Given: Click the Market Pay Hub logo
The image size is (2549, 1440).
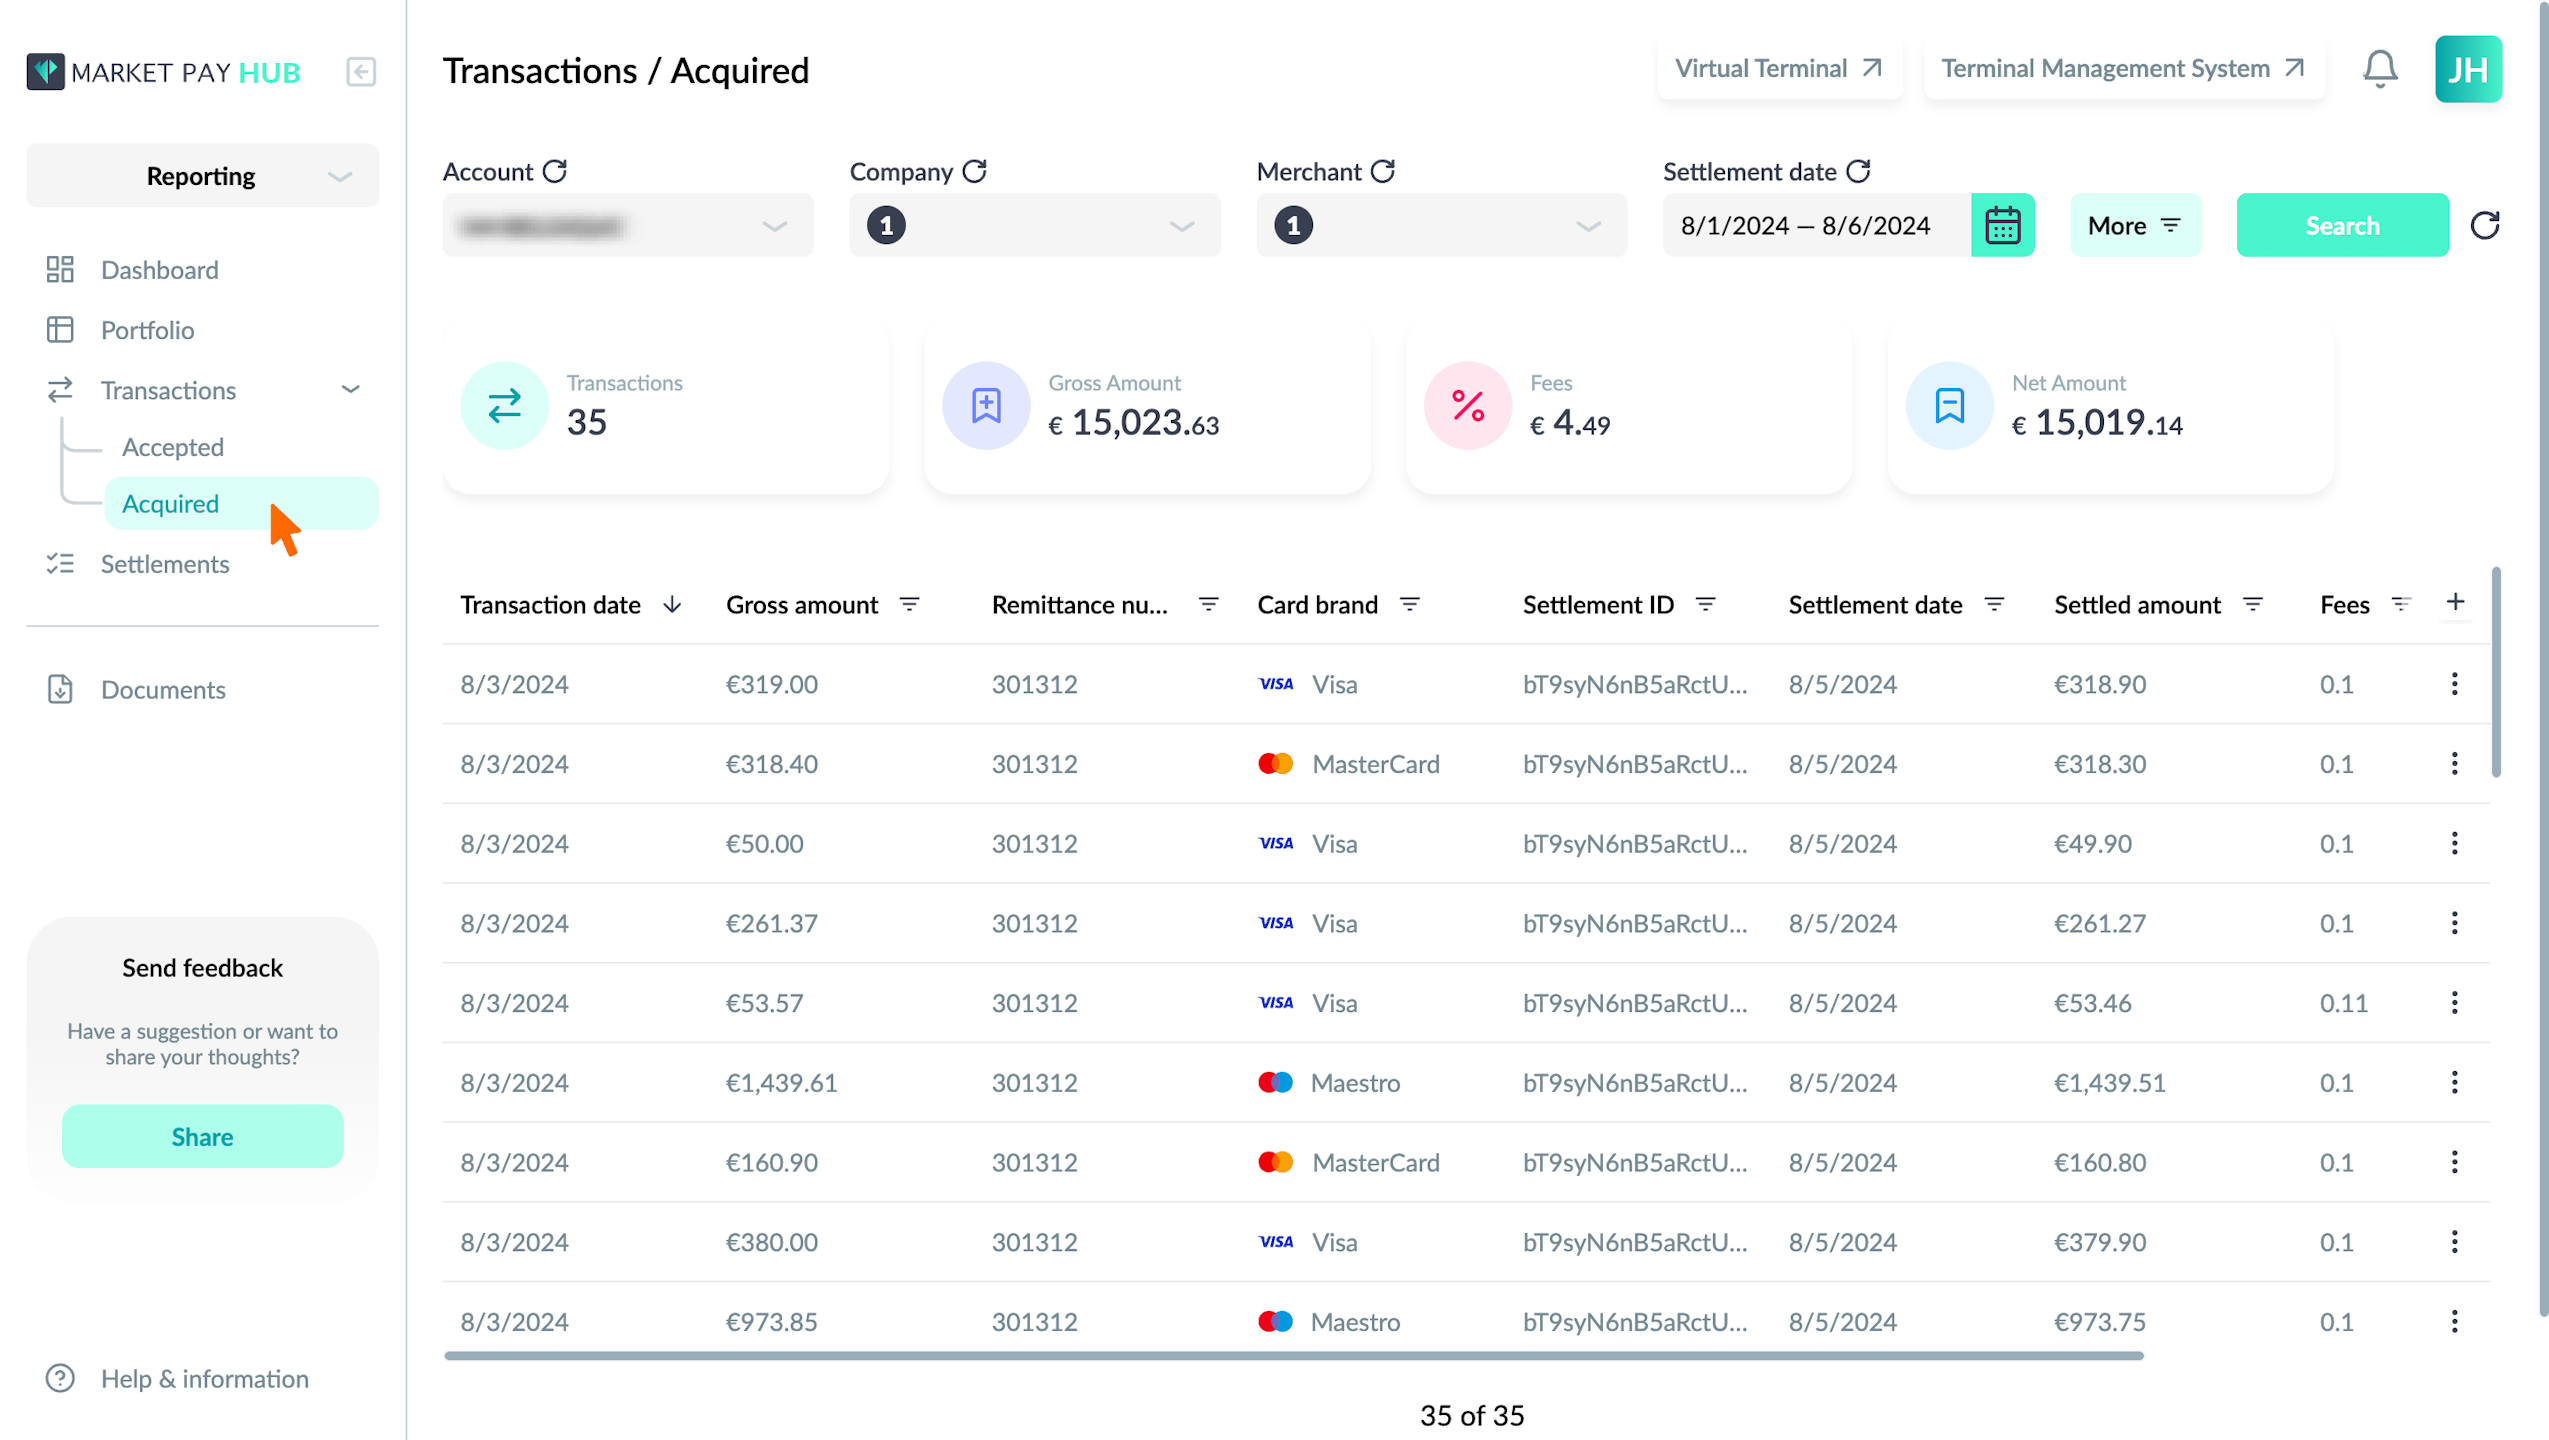Looking at the screenshot, I should pos(163,72).
